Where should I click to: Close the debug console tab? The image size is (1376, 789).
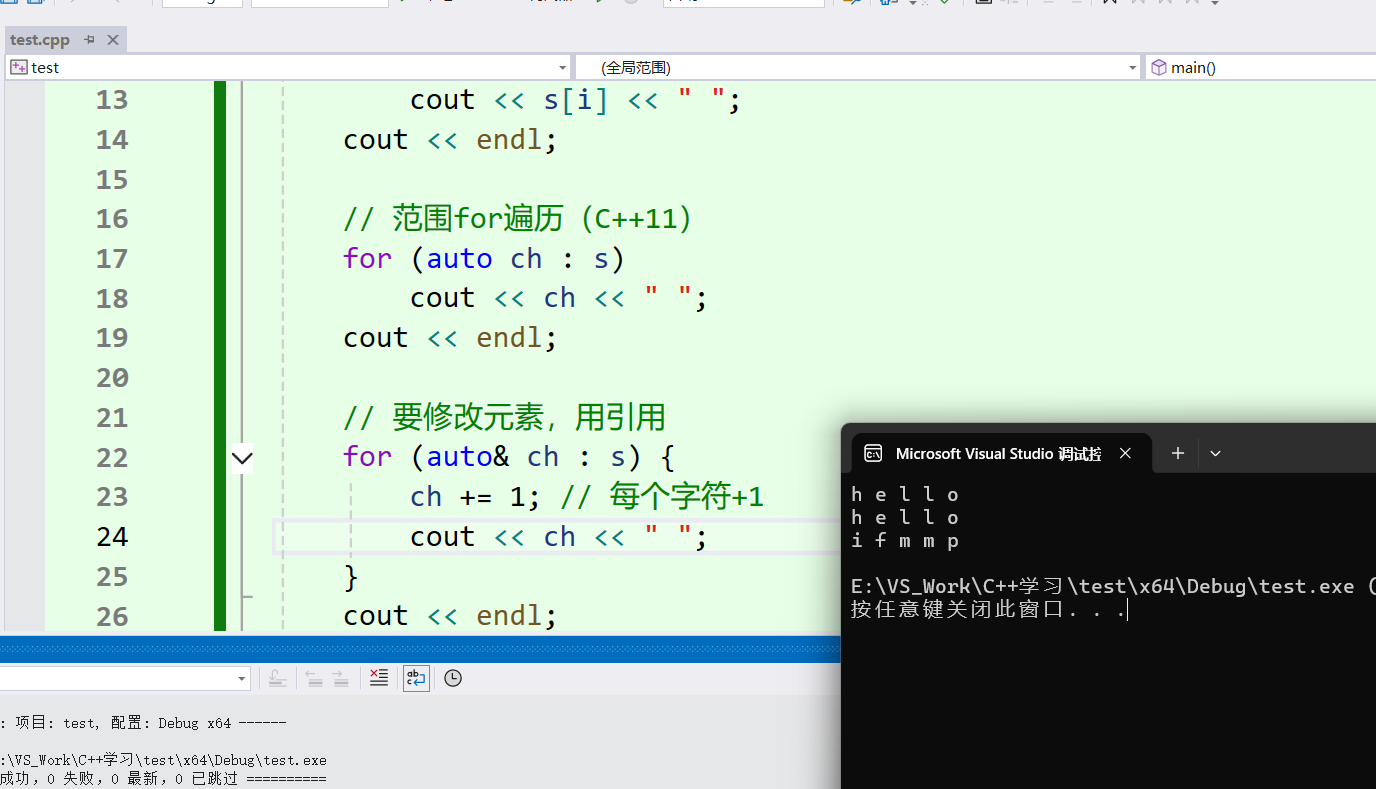pos(1125,453)
